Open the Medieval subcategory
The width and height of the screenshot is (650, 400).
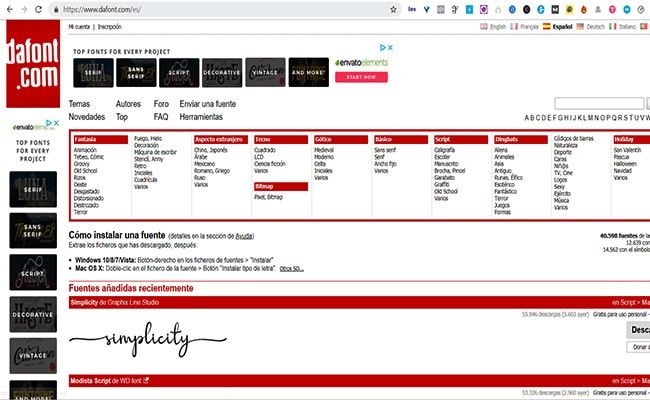point(324,150)
